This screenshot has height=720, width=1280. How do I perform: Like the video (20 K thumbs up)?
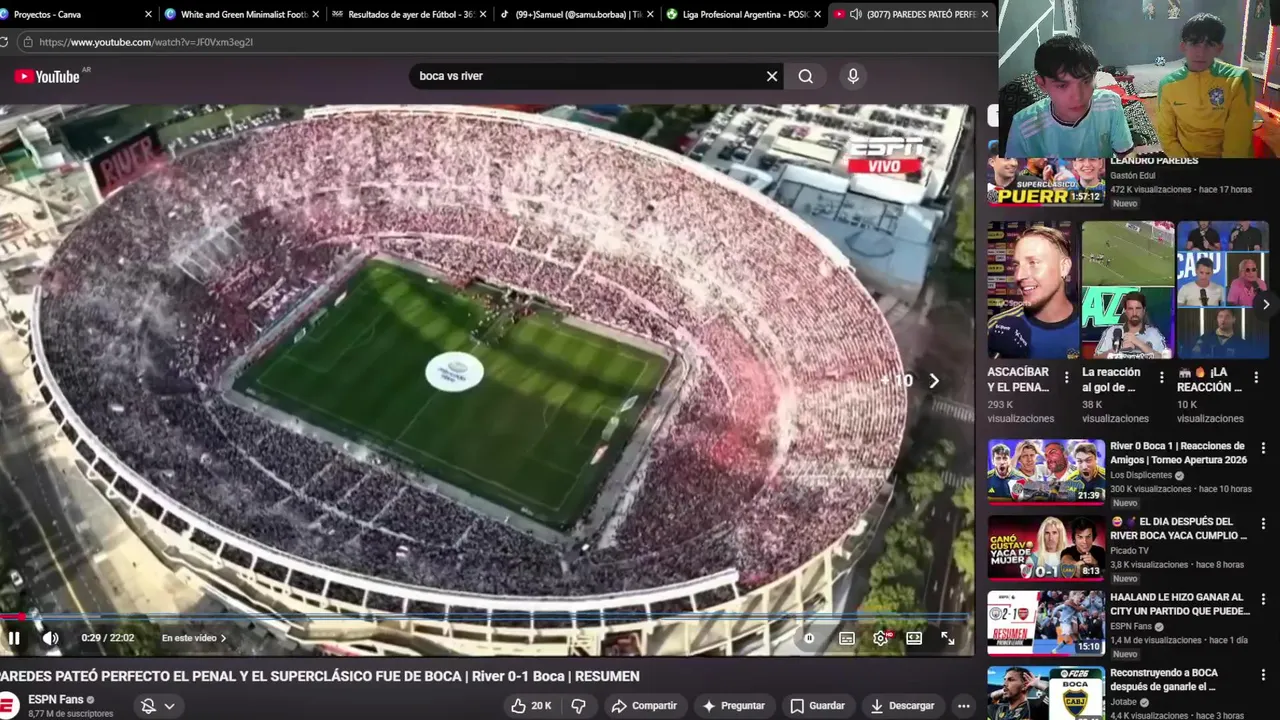pos(531,706)
